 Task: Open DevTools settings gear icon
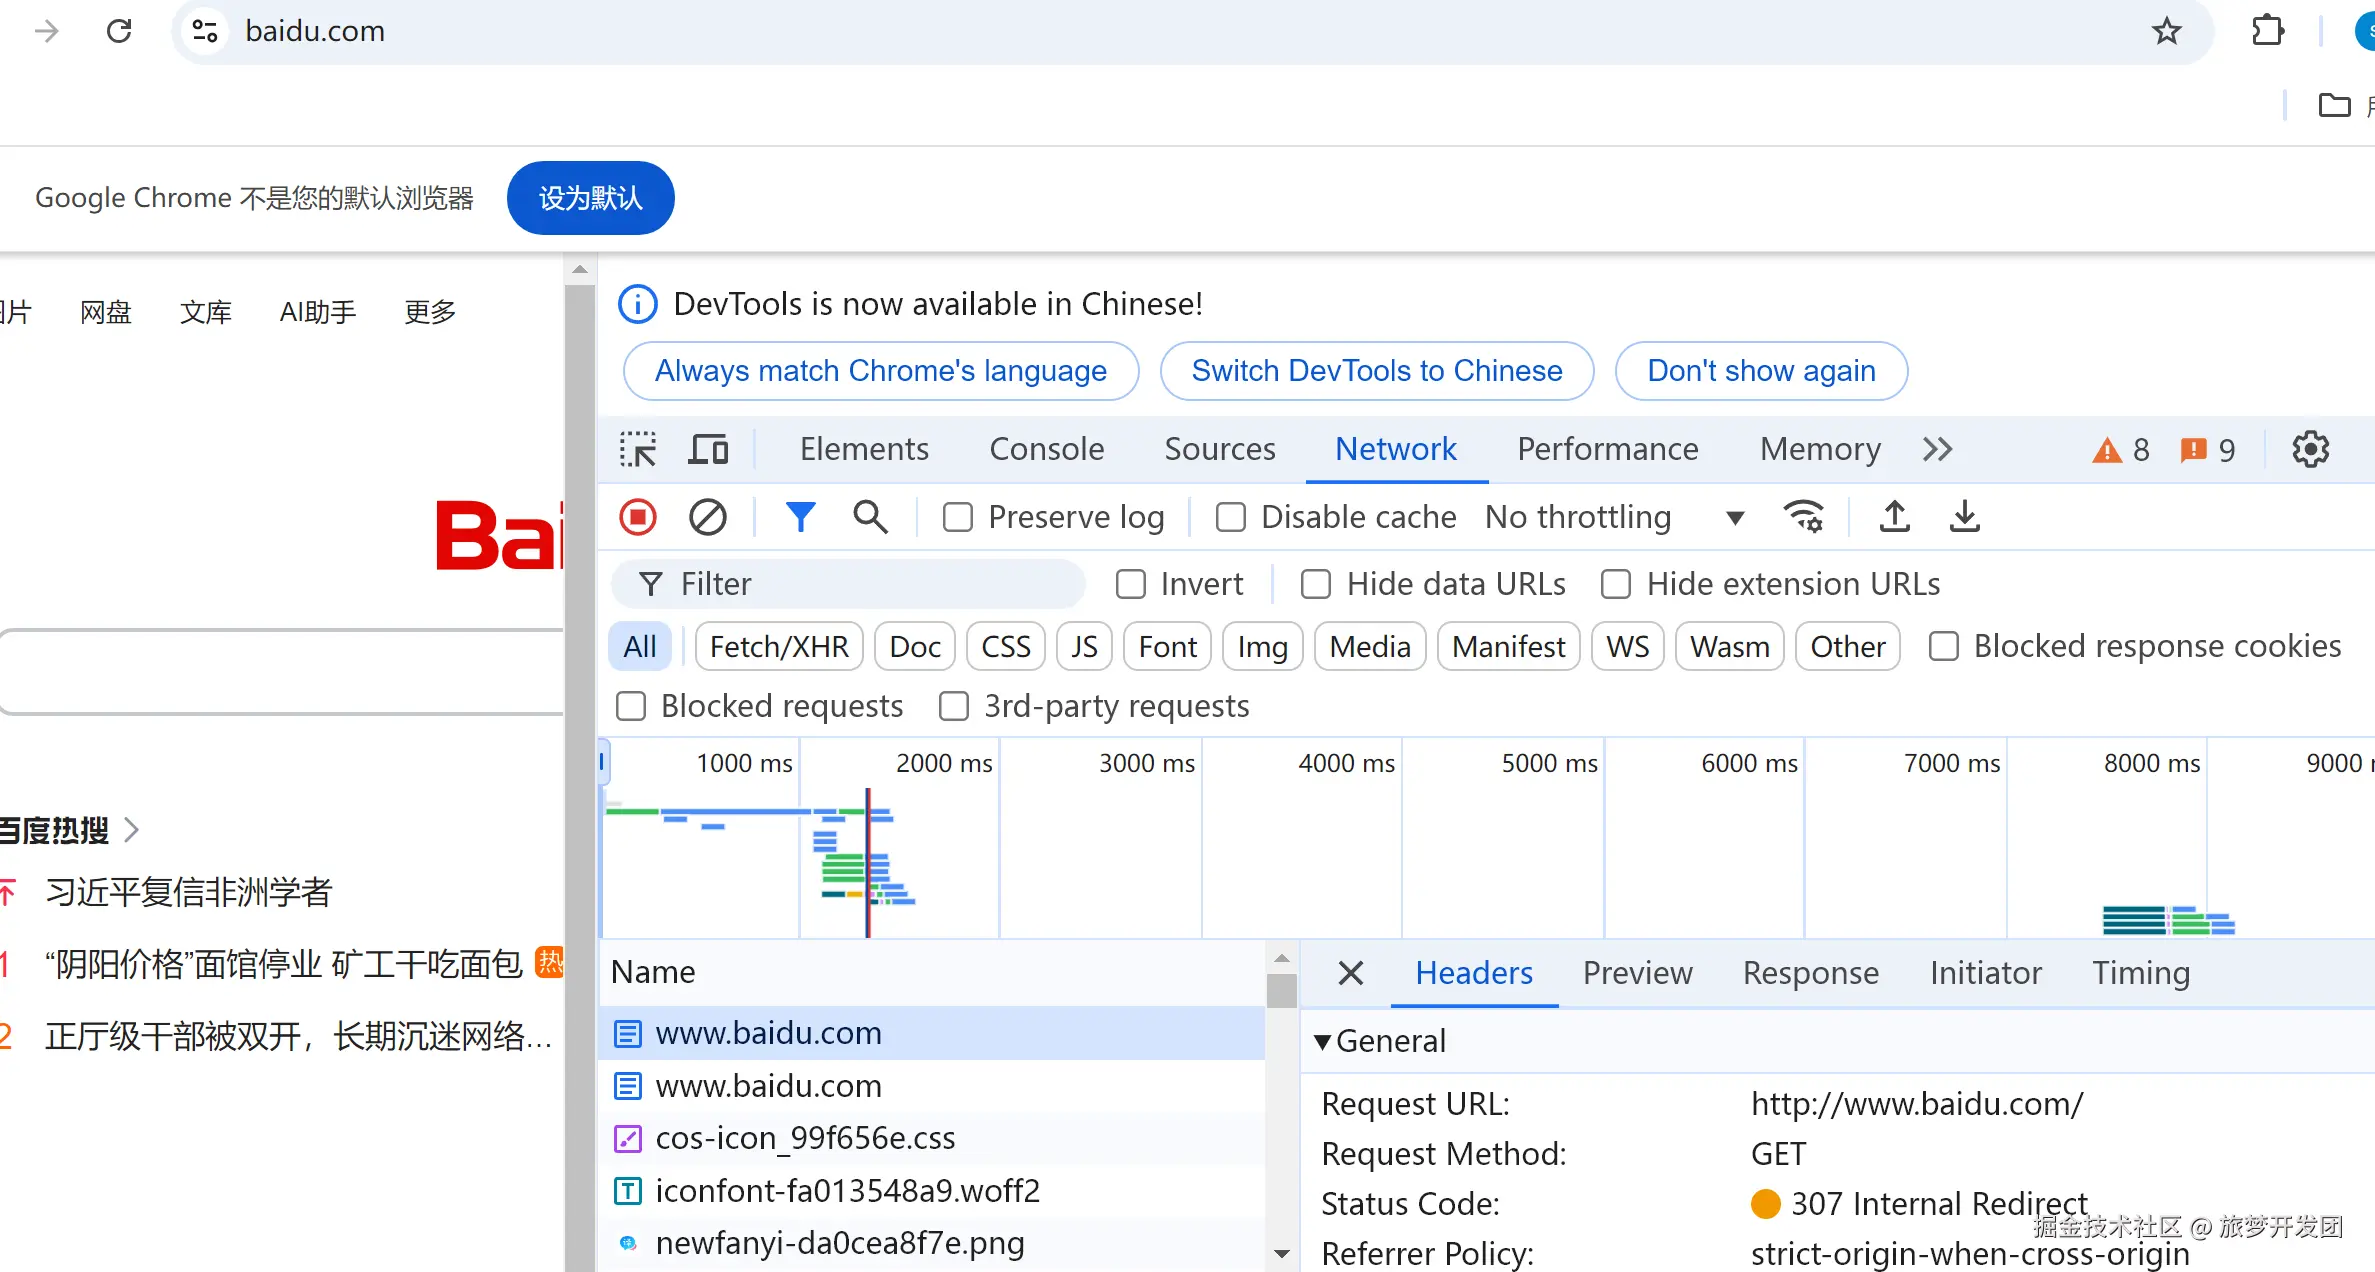tap(2310, 449)
